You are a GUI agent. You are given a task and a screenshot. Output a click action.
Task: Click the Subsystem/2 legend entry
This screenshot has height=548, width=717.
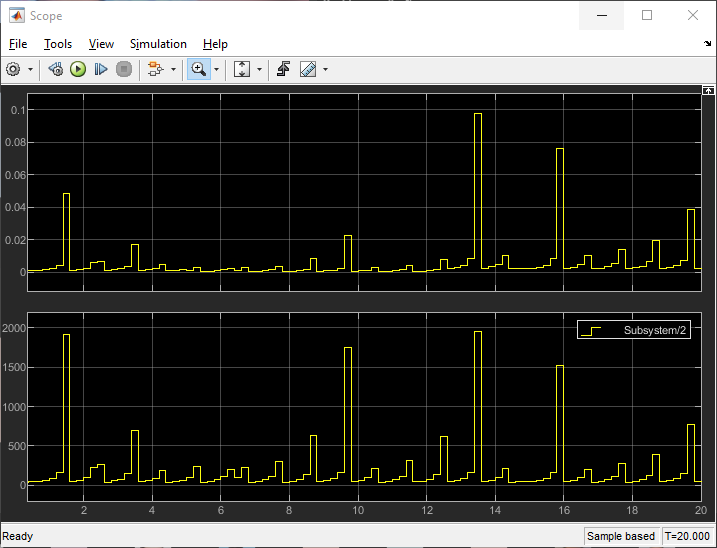click(x=634, y=330)
